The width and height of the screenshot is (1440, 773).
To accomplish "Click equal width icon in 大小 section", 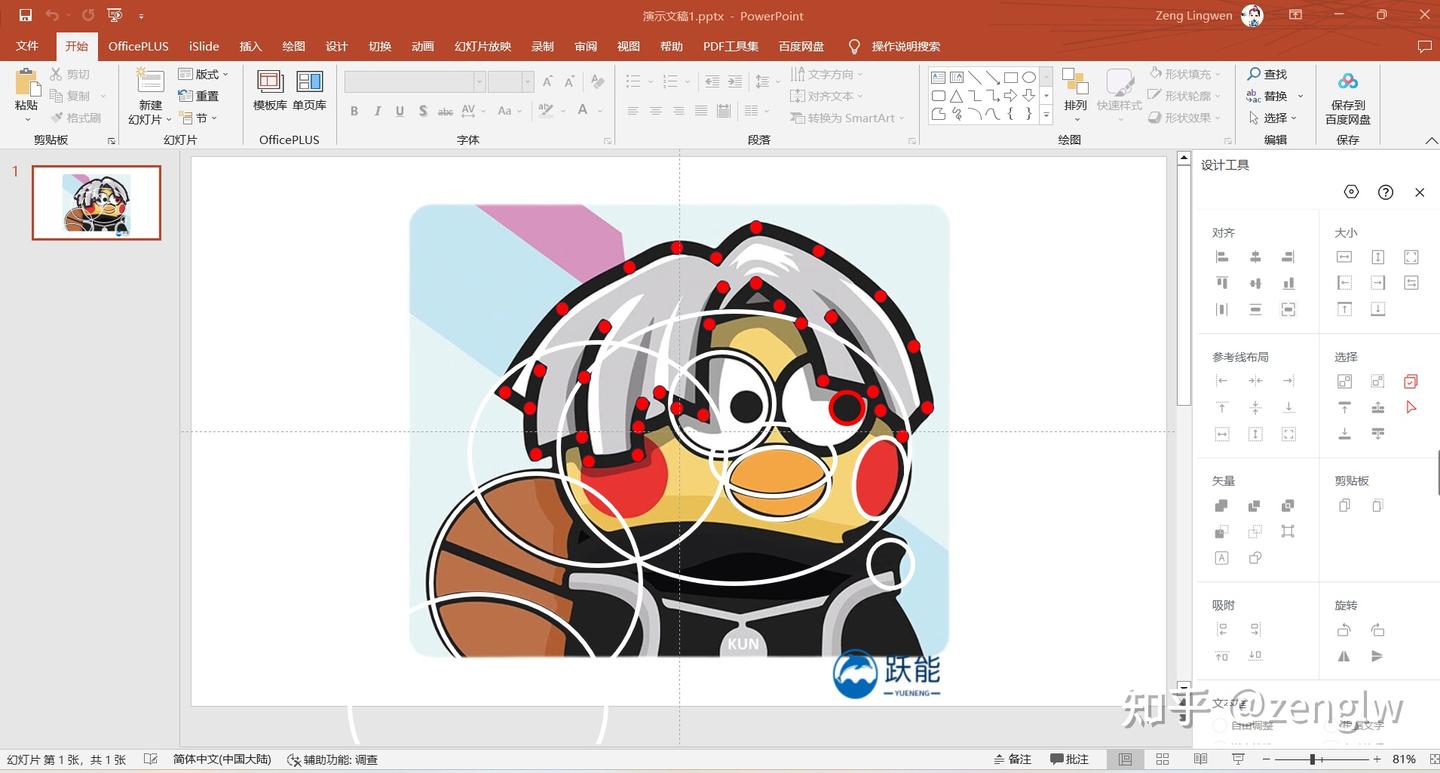I will pos(1345,258).
